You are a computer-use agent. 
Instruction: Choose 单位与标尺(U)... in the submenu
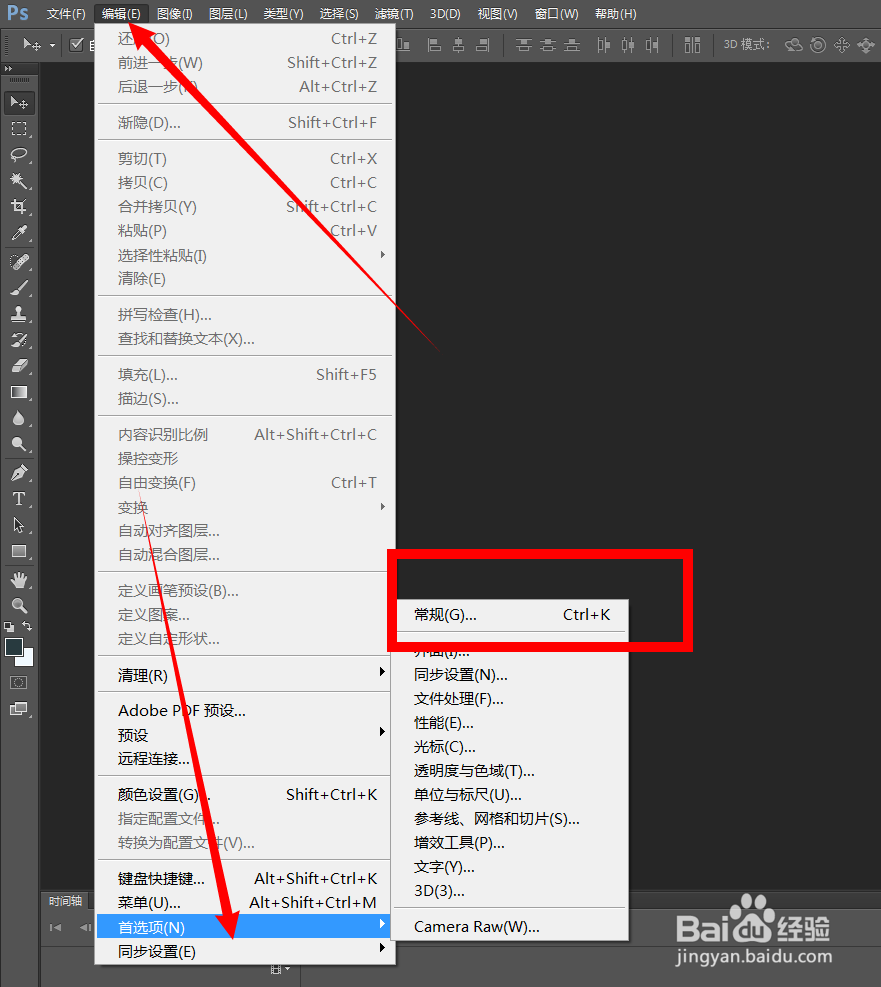click(x=511, y=795)
